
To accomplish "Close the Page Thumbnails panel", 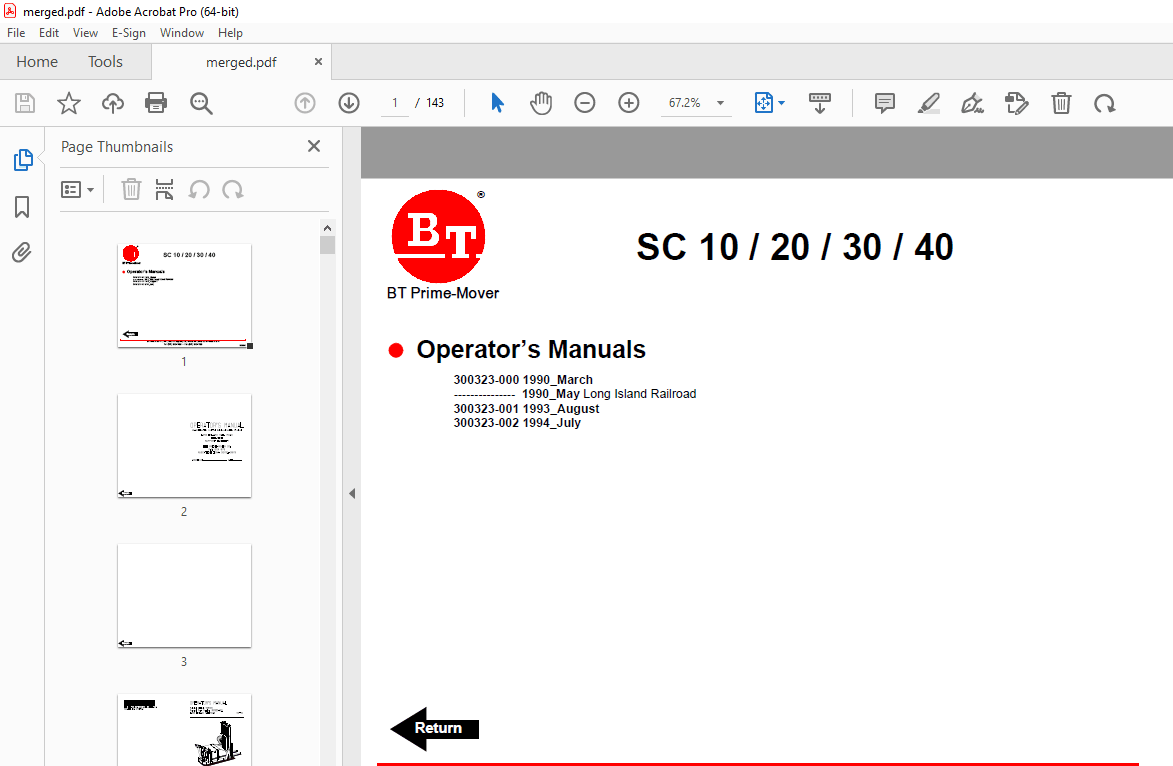I will pyautogui.click(x=313, y=146).
